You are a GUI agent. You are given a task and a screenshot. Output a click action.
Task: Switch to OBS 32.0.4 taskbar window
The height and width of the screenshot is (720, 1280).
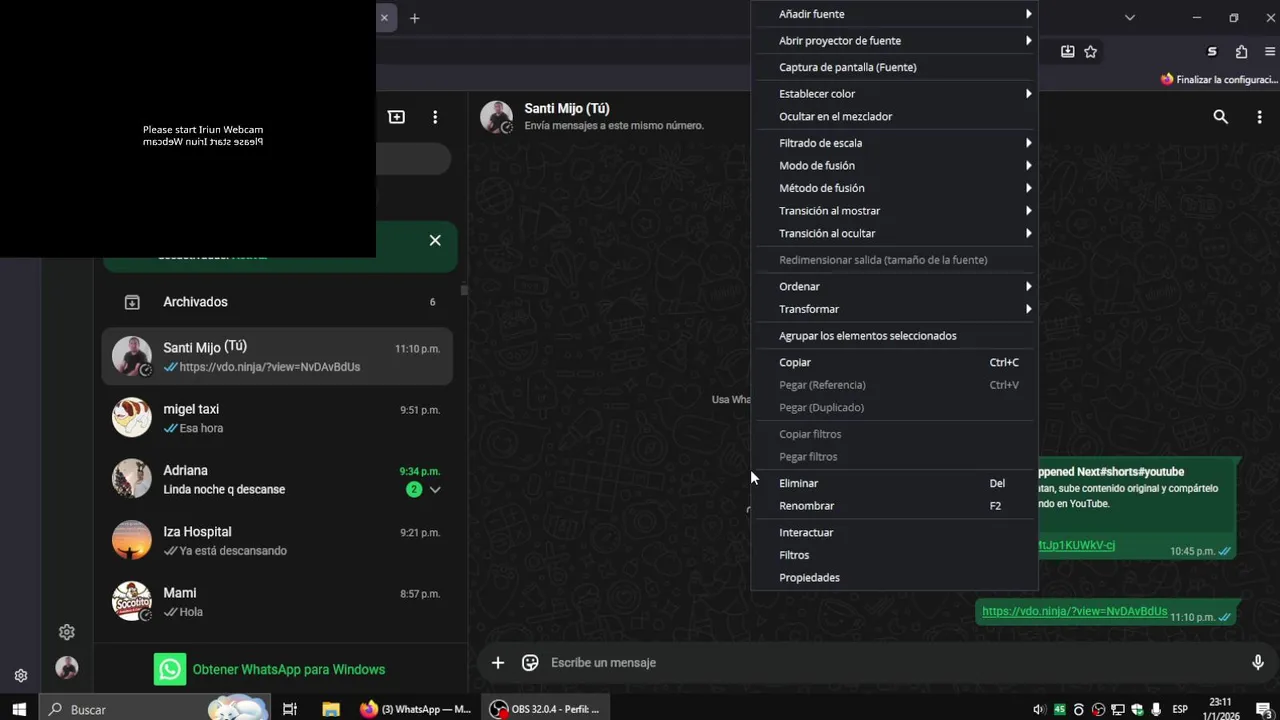(x=545, y=709)
